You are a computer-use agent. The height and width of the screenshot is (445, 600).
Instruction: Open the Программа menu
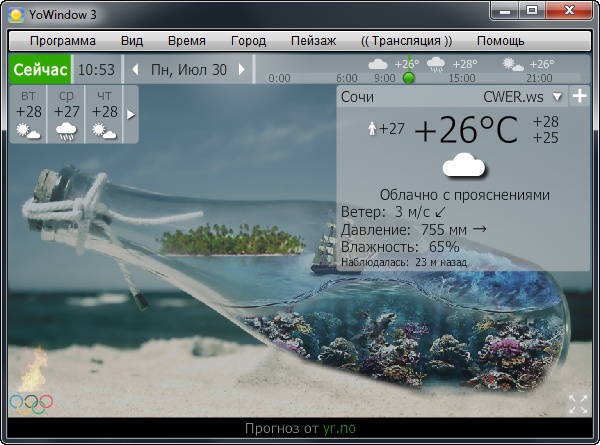(63, 41)
